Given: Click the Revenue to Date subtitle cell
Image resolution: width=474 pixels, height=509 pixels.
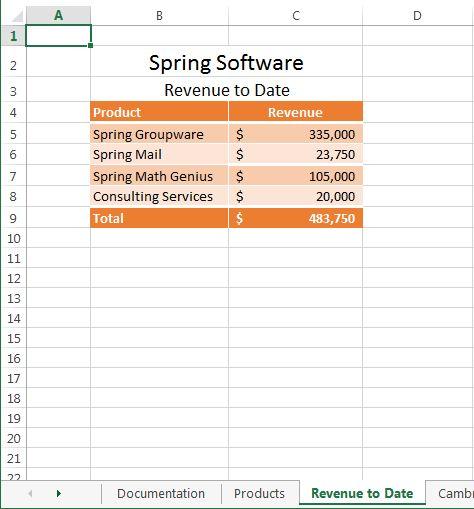Looking at the screenshot, I should (x=226, y=90).
